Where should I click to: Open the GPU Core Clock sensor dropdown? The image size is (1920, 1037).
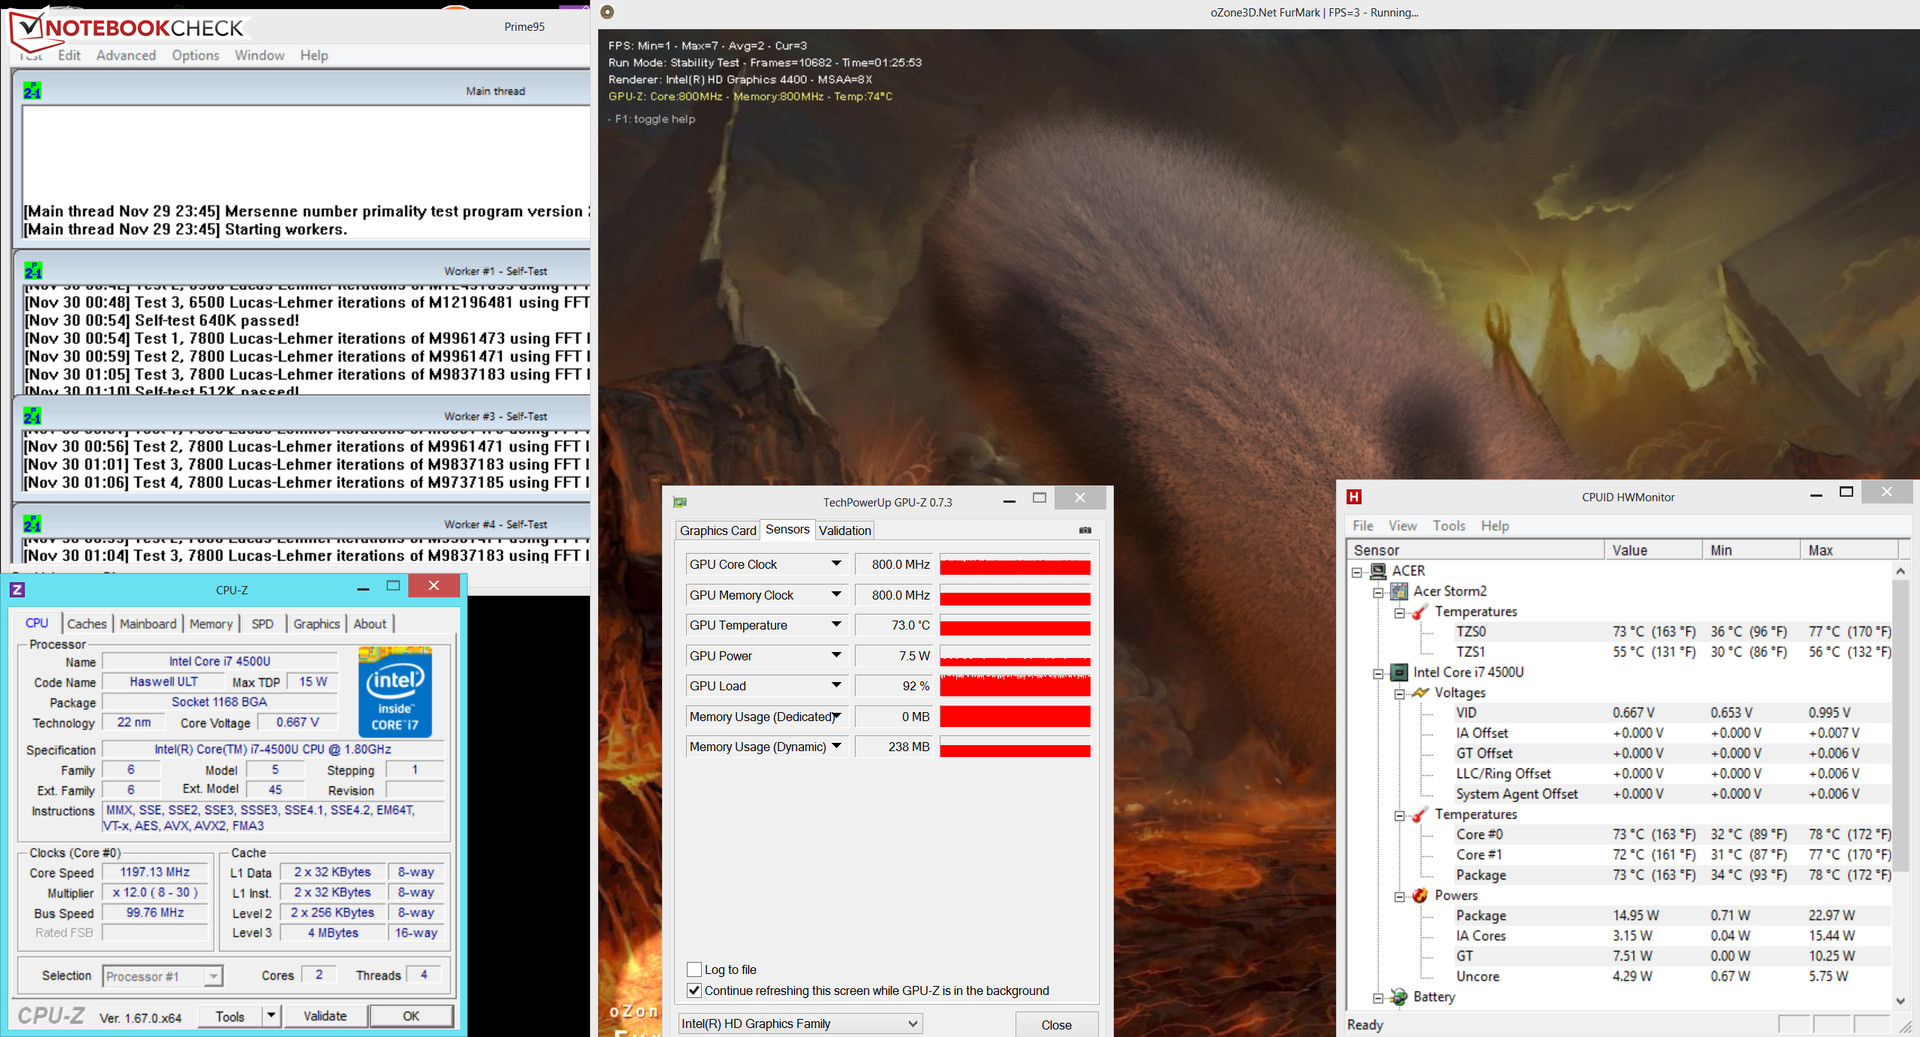[x=836, y=564]
